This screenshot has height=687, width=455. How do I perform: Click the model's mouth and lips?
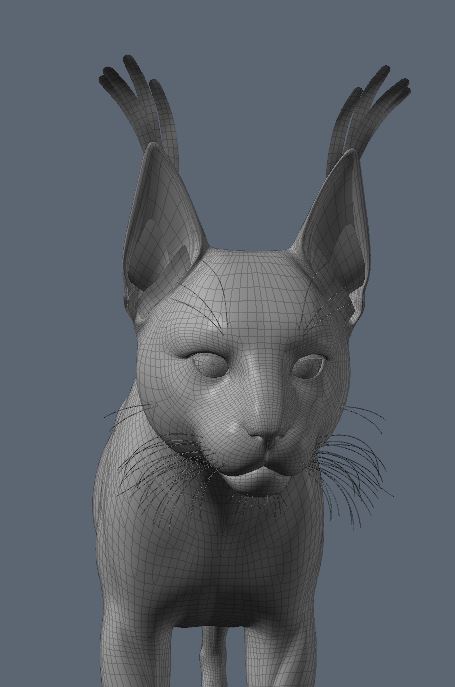(259, 469)
